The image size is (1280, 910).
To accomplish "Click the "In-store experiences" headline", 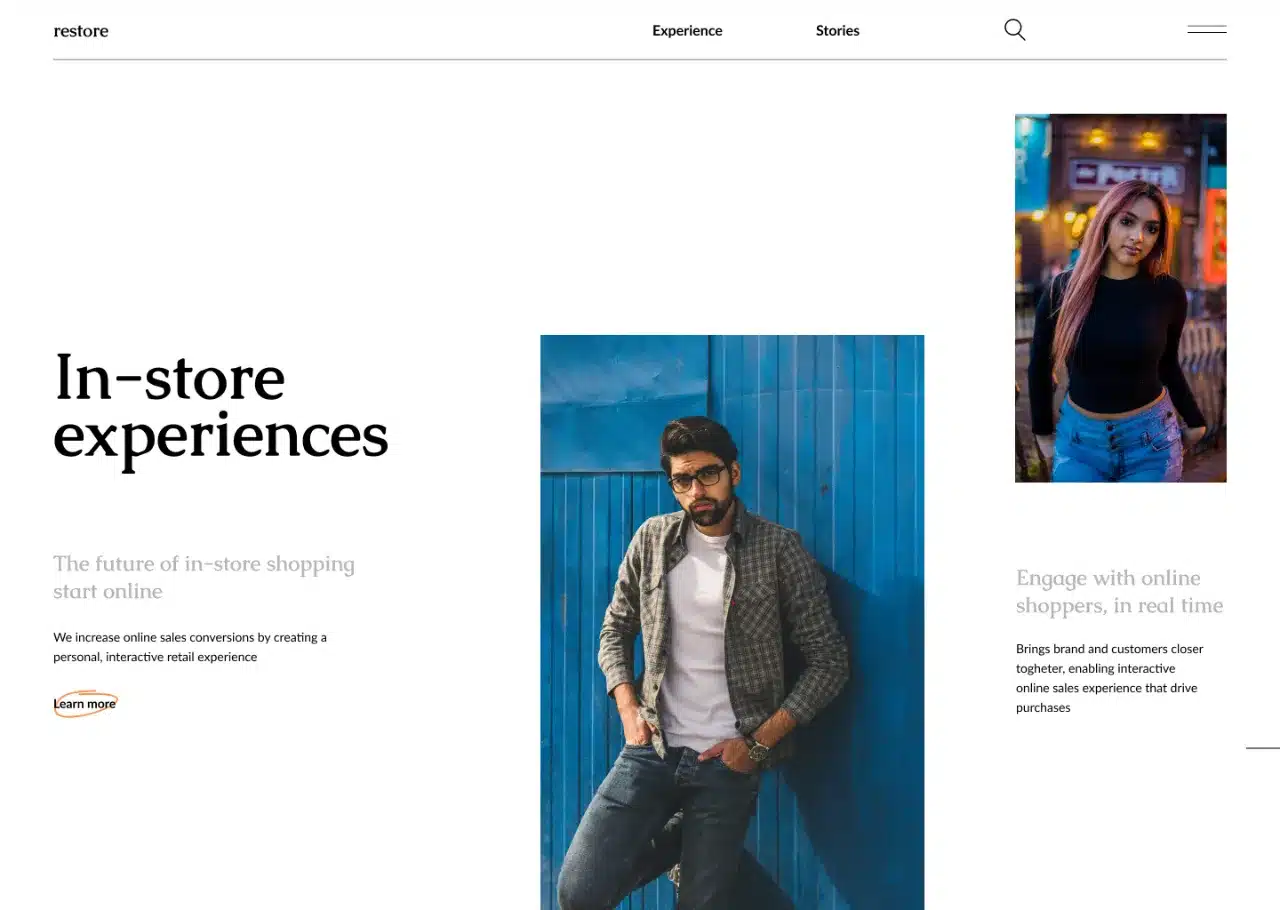I will pos(220,407).
